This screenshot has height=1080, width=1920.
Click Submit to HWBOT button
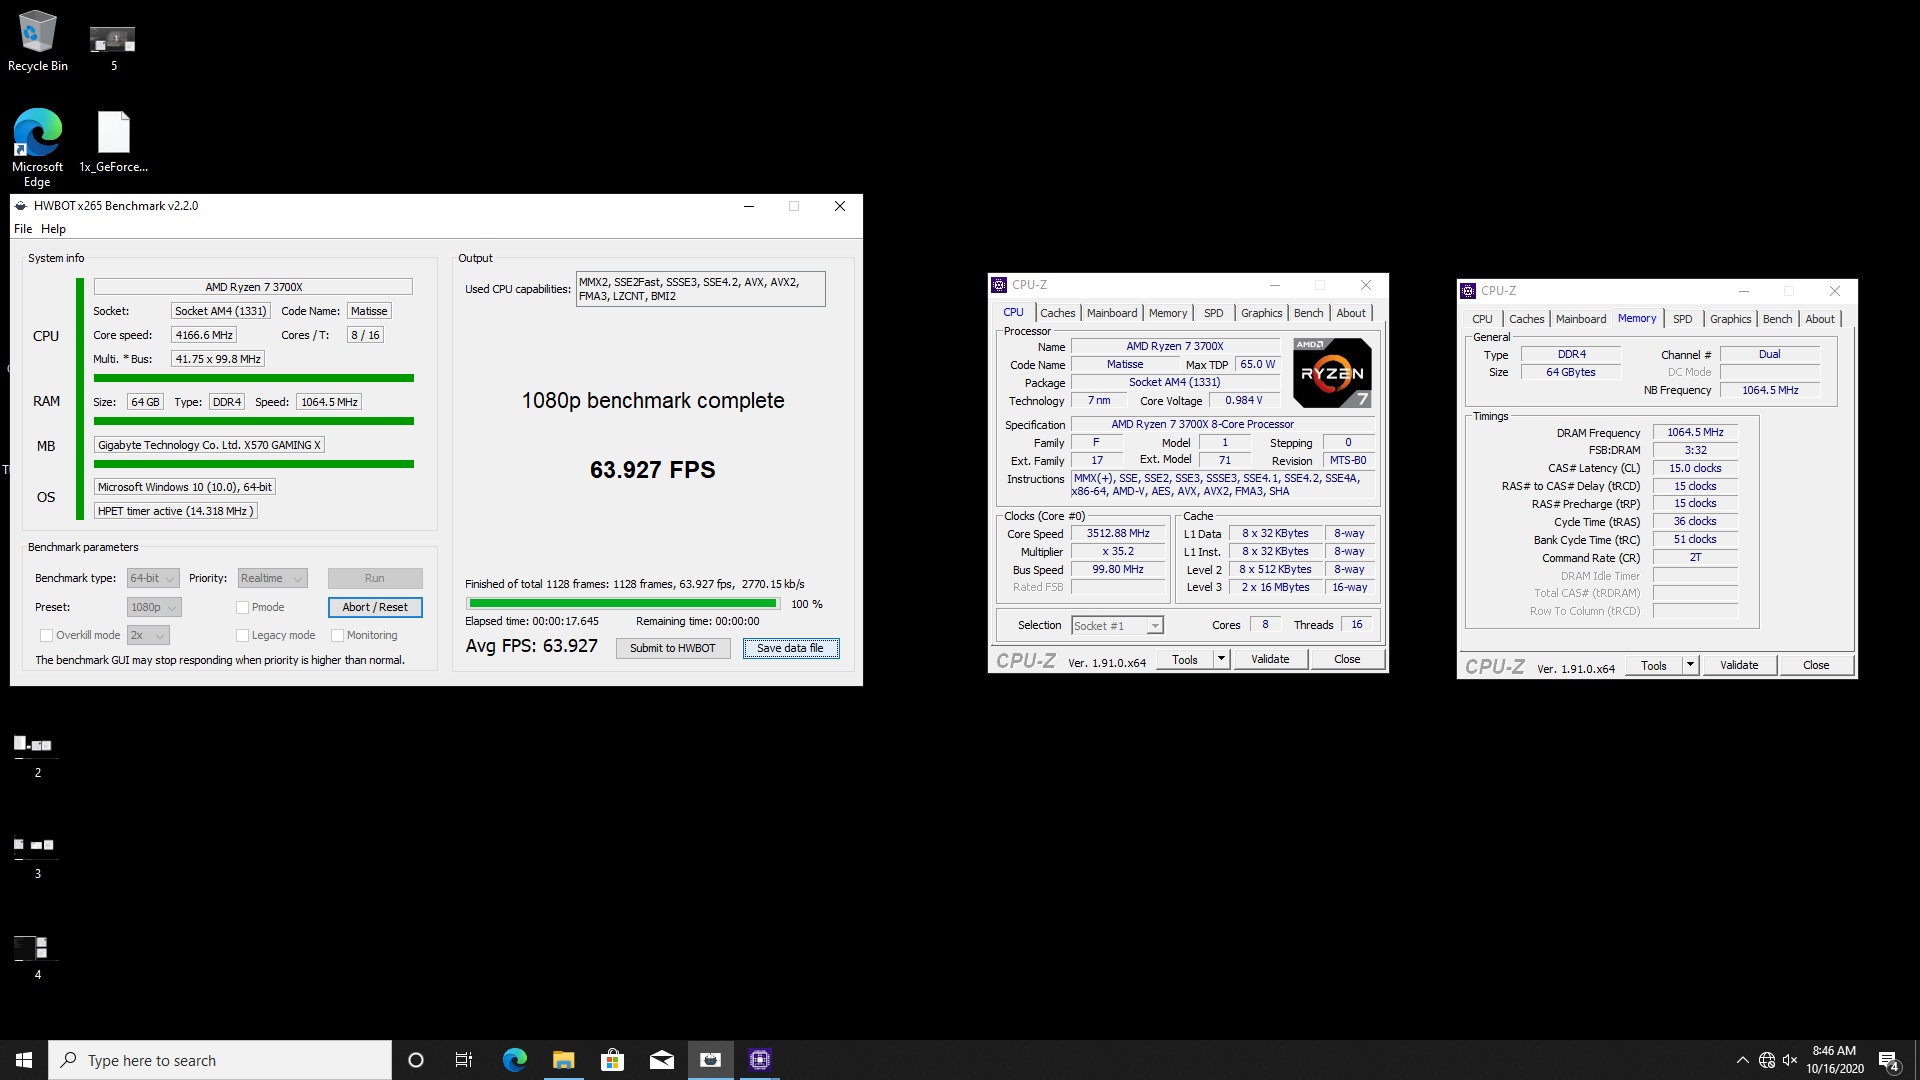673,648
